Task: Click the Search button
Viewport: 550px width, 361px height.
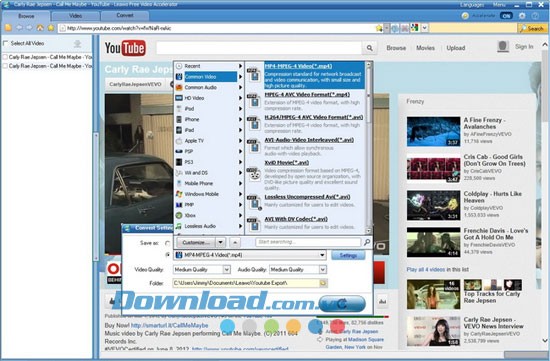Action: [532, 28]
